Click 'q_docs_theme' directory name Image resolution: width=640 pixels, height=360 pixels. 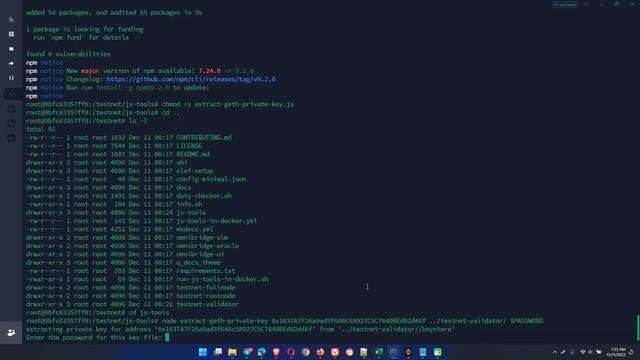198,262
